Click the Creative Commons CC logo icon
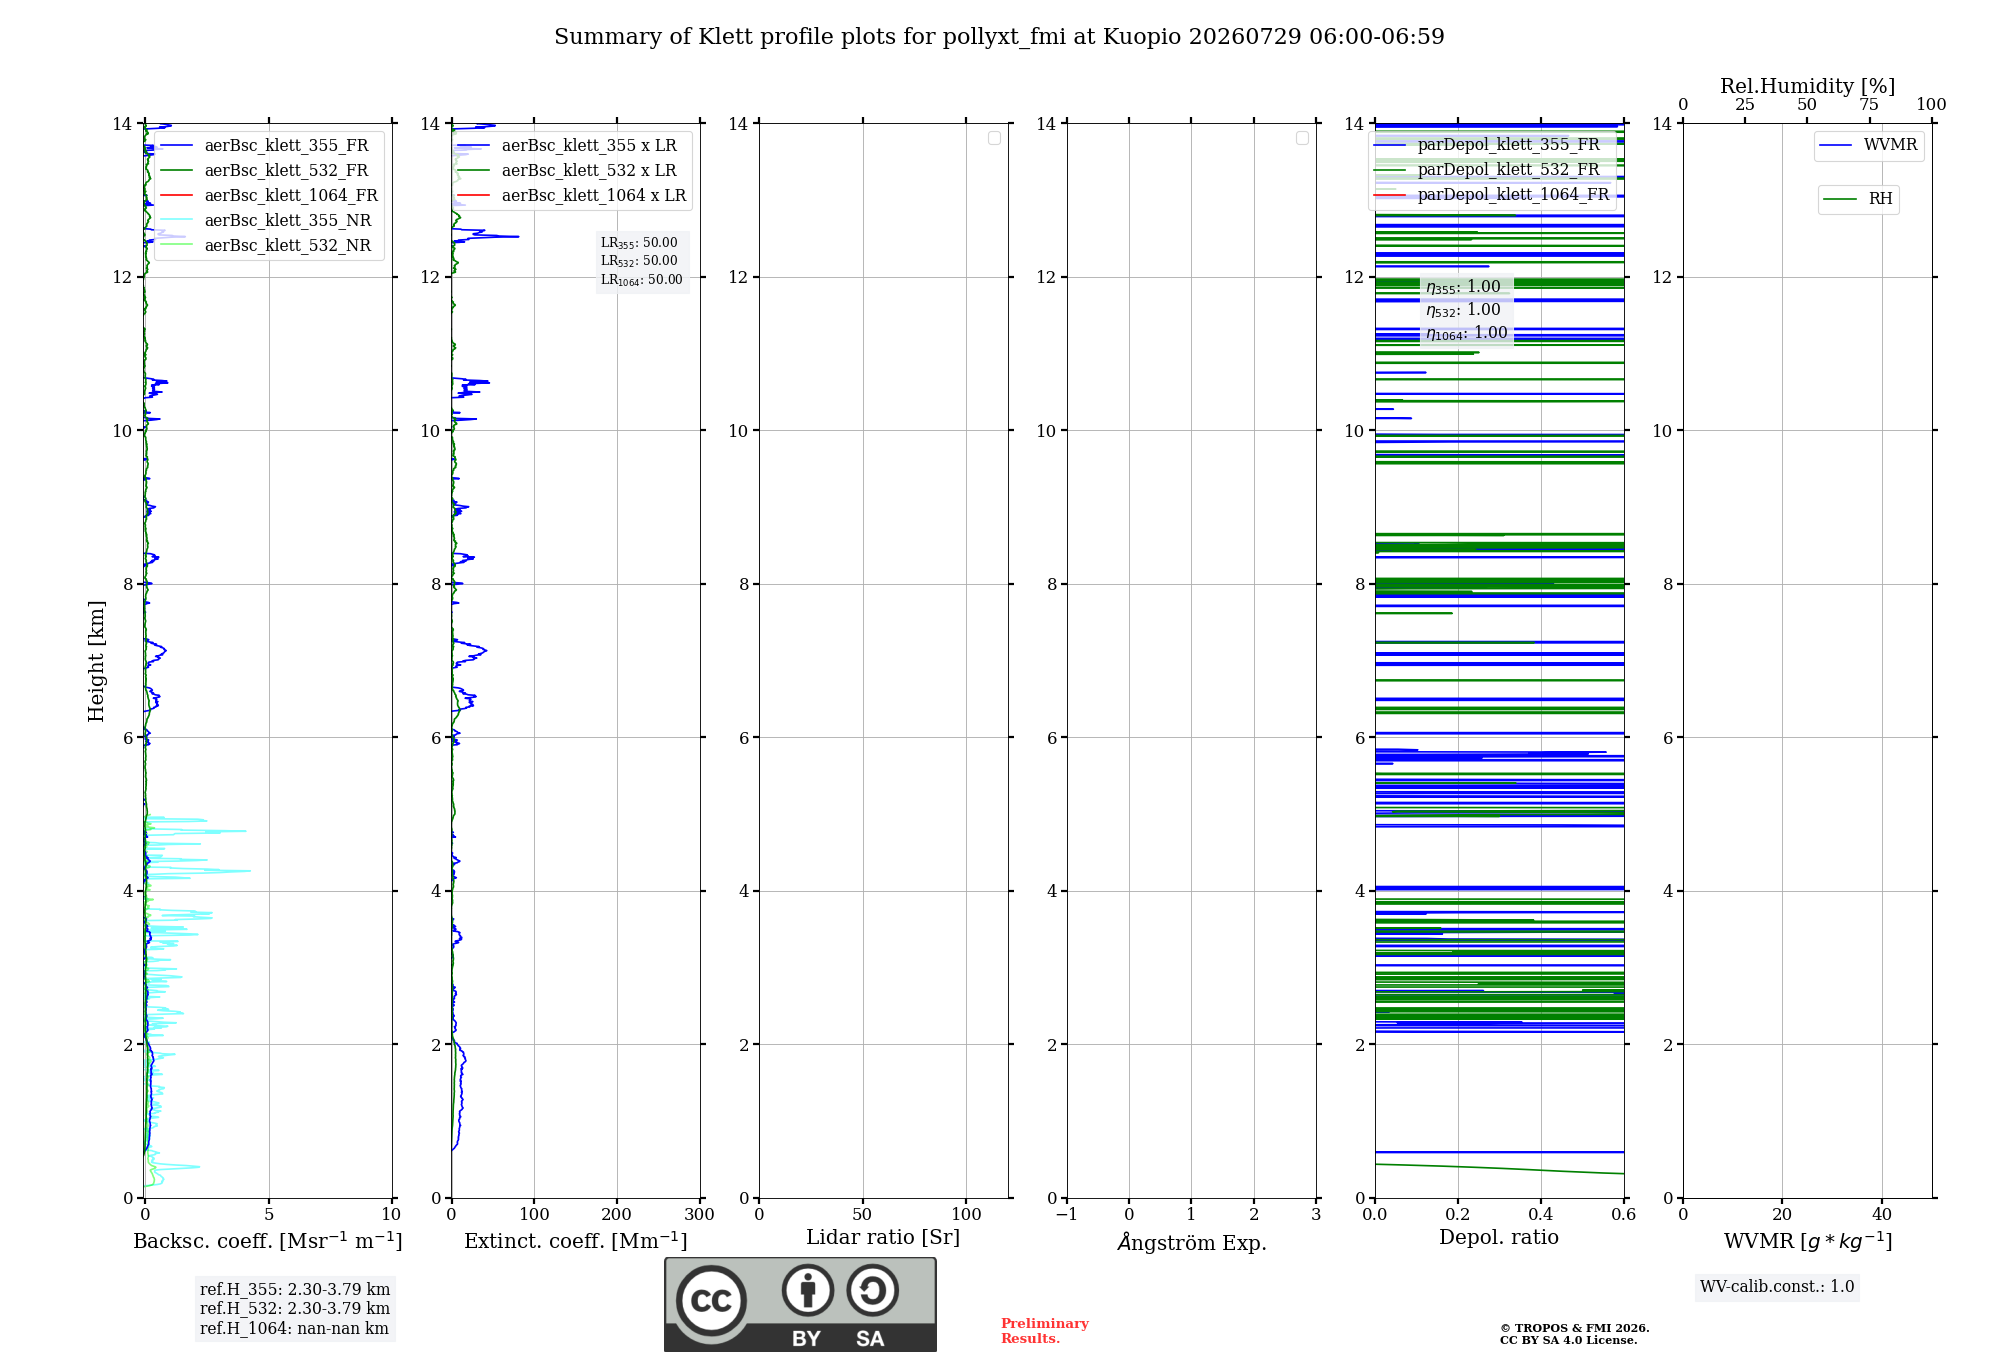The image size is (2000, 1360). (x=711, y=1300)
